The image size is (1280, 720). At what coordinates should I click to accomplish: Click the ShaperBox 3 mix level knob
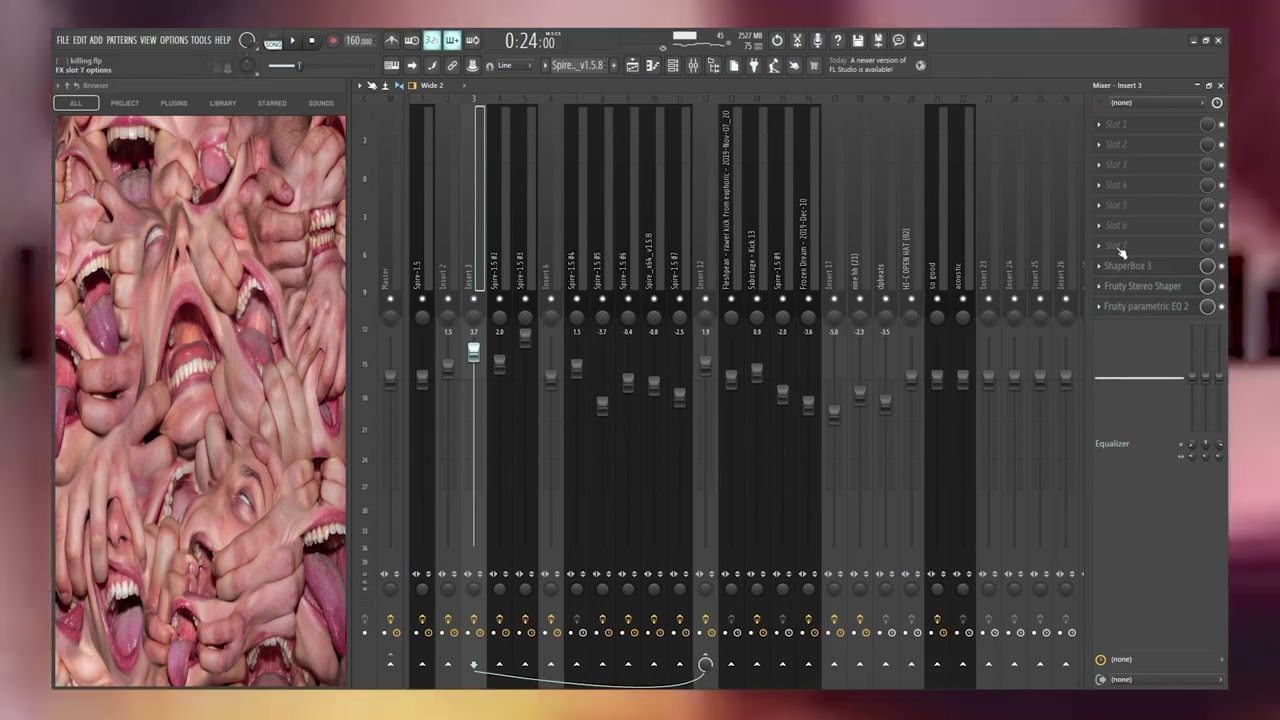pos(1207,266)
